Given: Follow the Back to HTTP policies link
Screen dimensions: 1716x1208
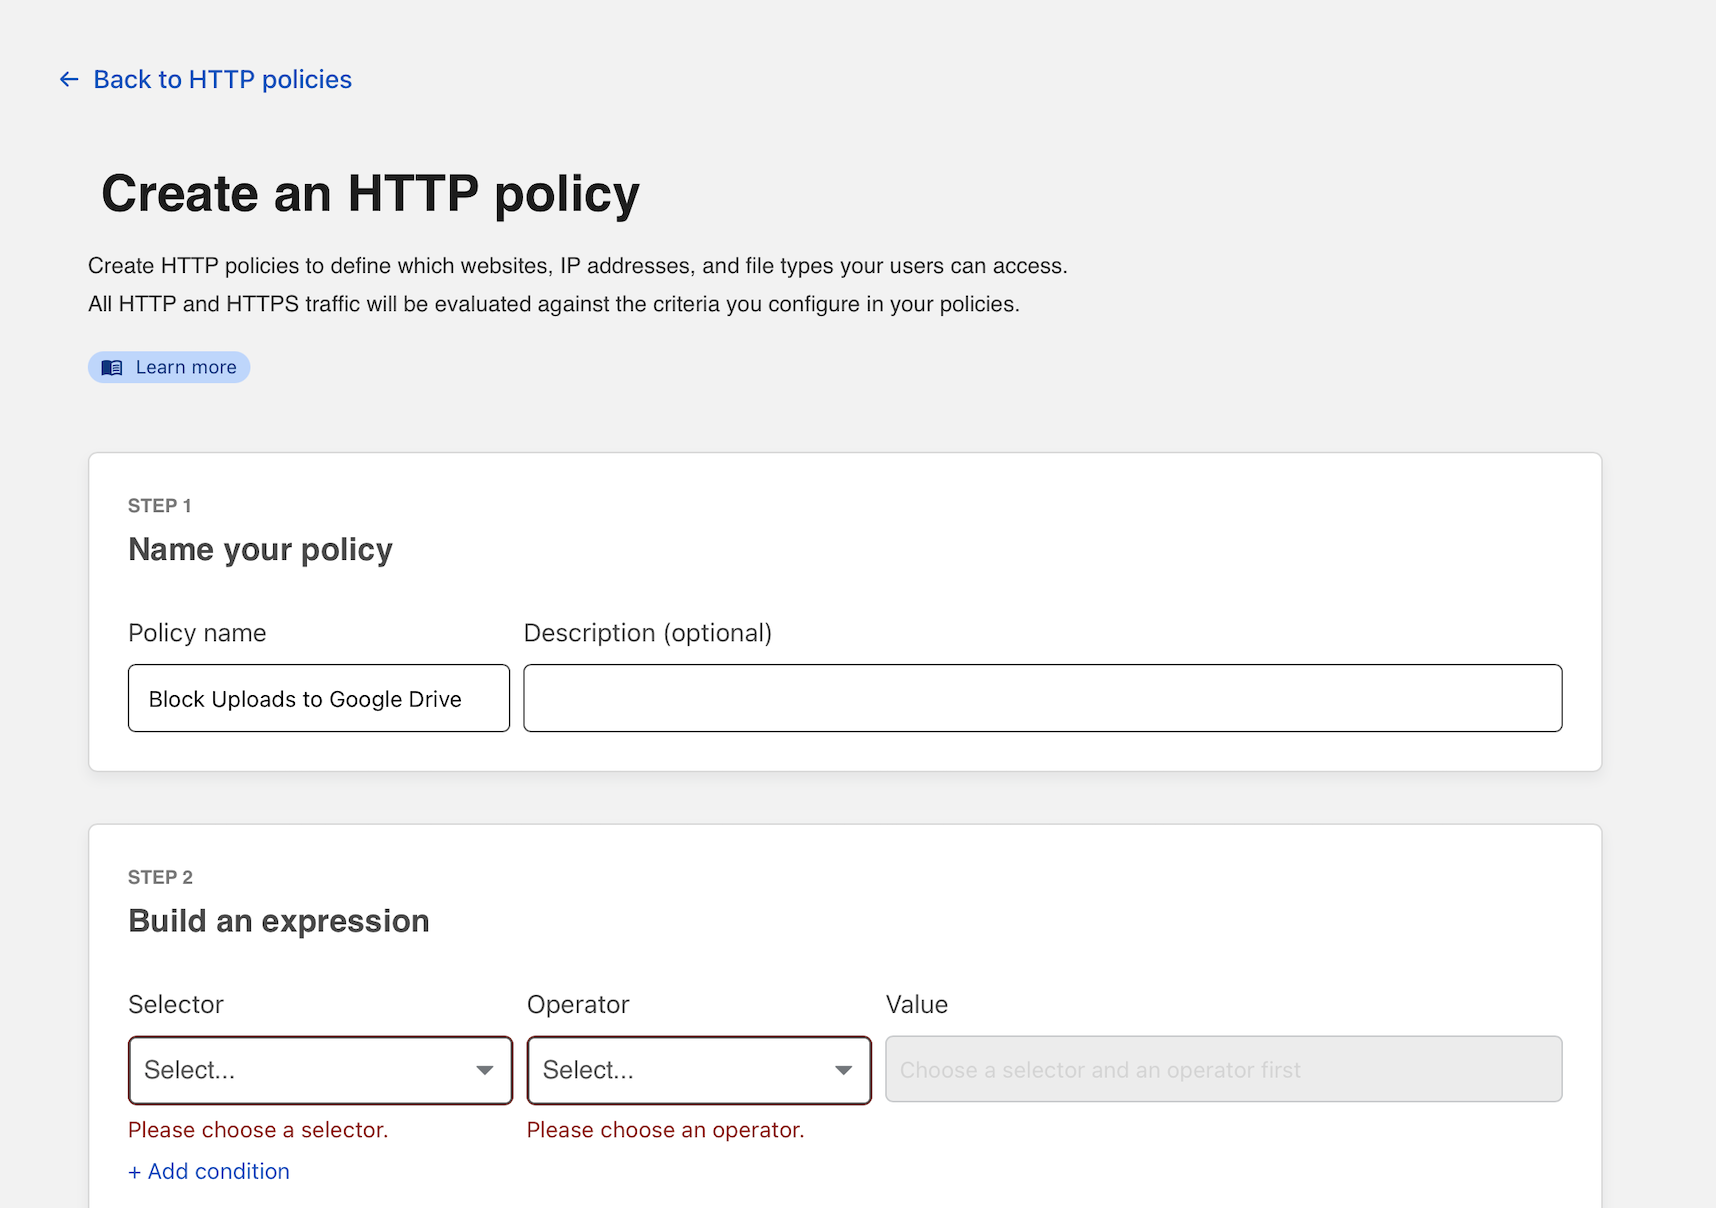Looking at the screenshot, I should point(222,79).
